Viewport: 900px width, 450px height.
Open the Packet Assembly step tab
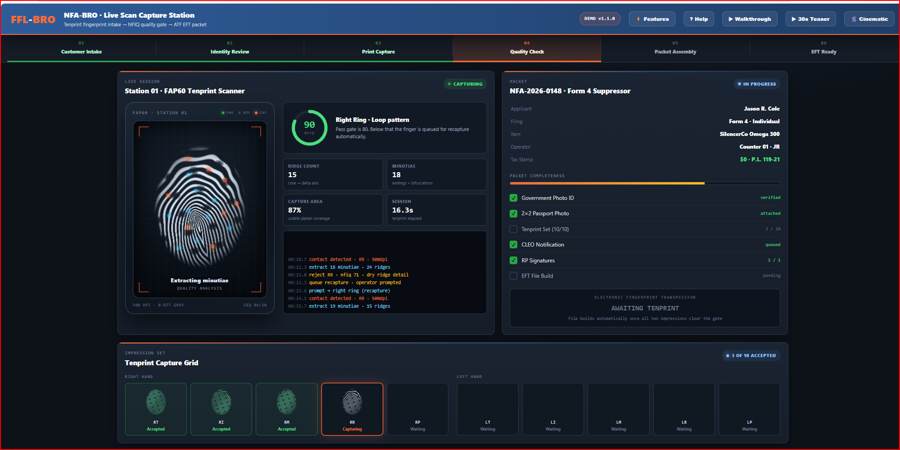[676, 48]
